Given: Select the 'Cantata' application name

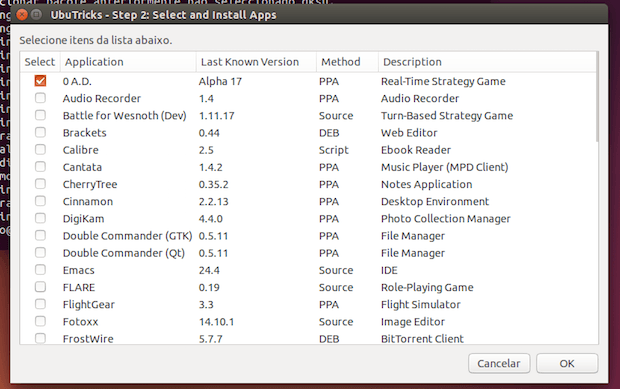Looking at the screenshot, I should [82, 167].
